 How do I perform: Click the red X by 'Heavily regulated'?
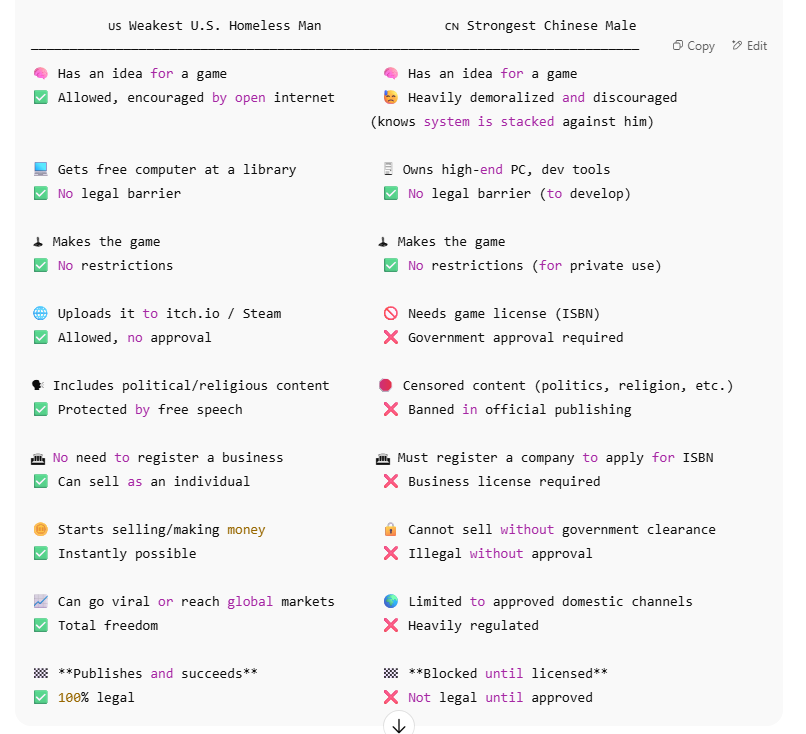coord(391,625)
